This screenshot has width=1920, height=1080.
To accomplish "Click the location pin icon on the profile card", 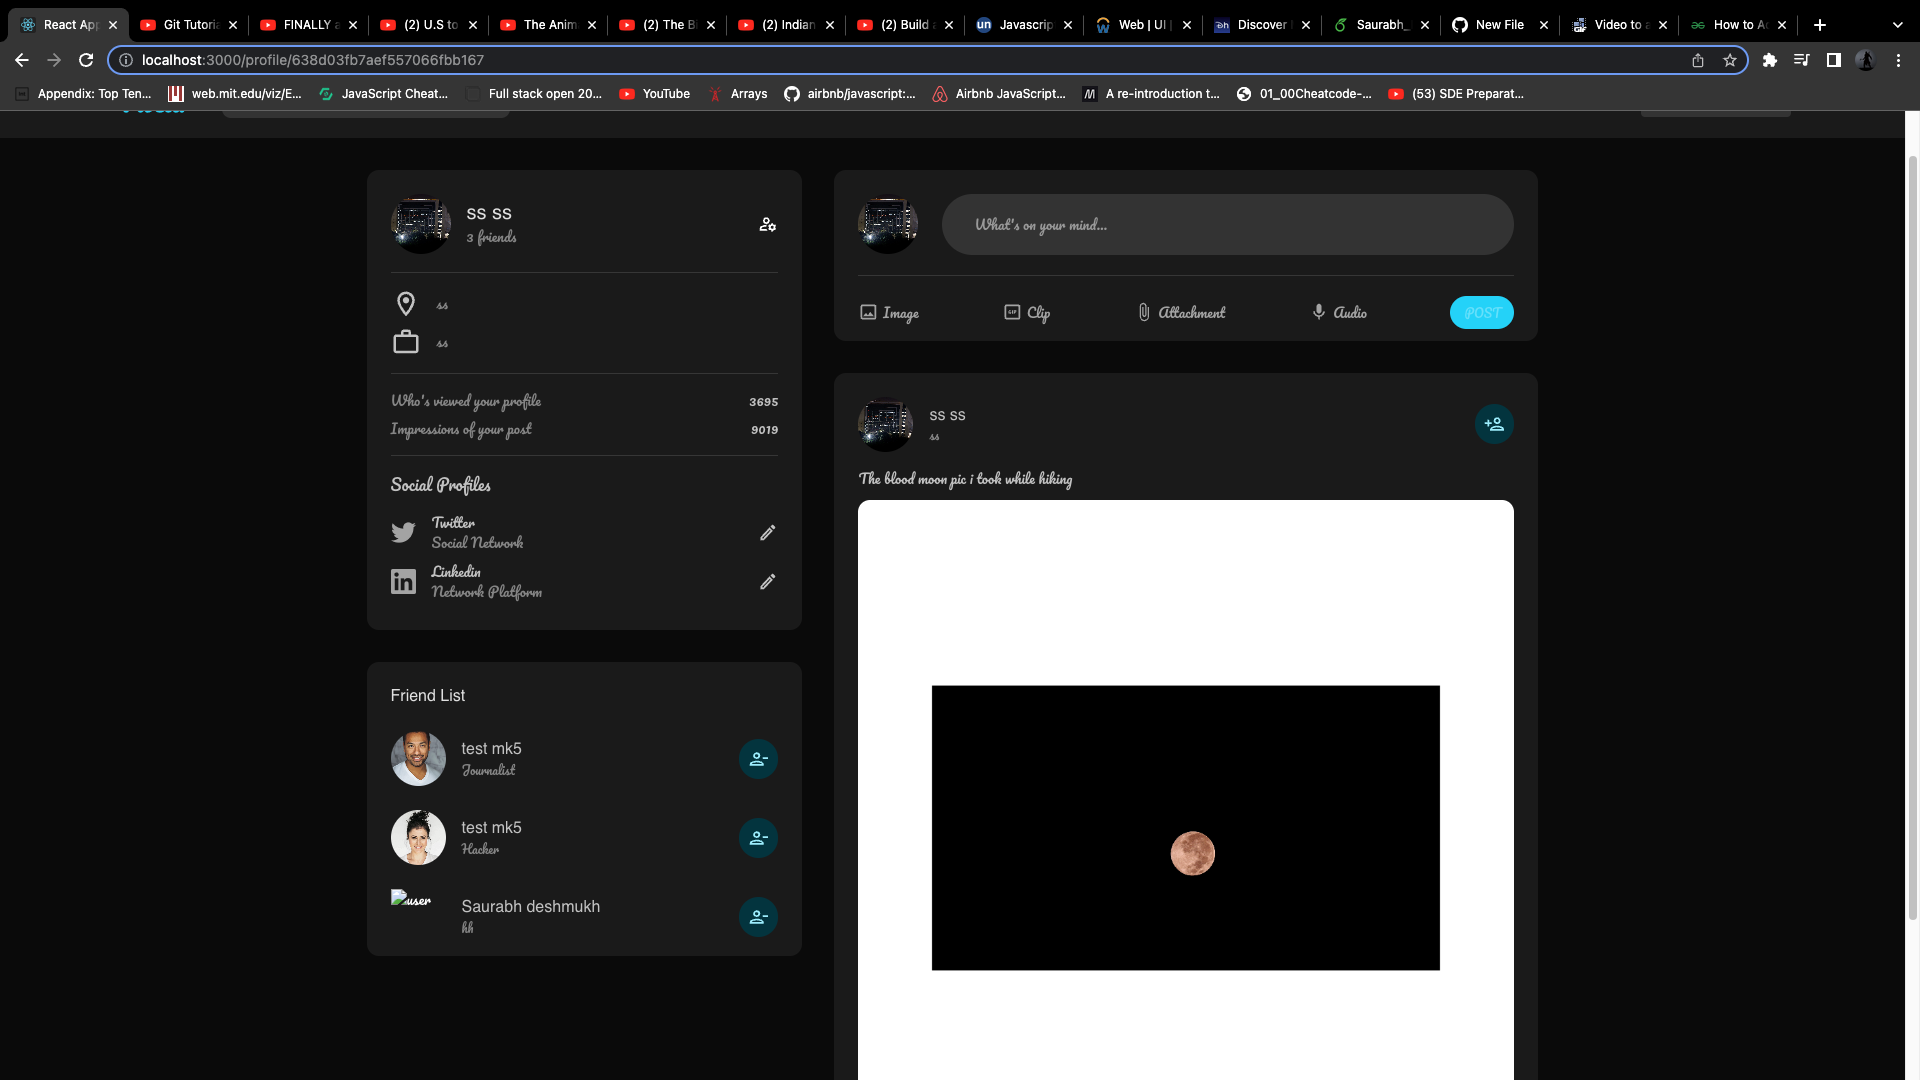I will click(406, 303).
